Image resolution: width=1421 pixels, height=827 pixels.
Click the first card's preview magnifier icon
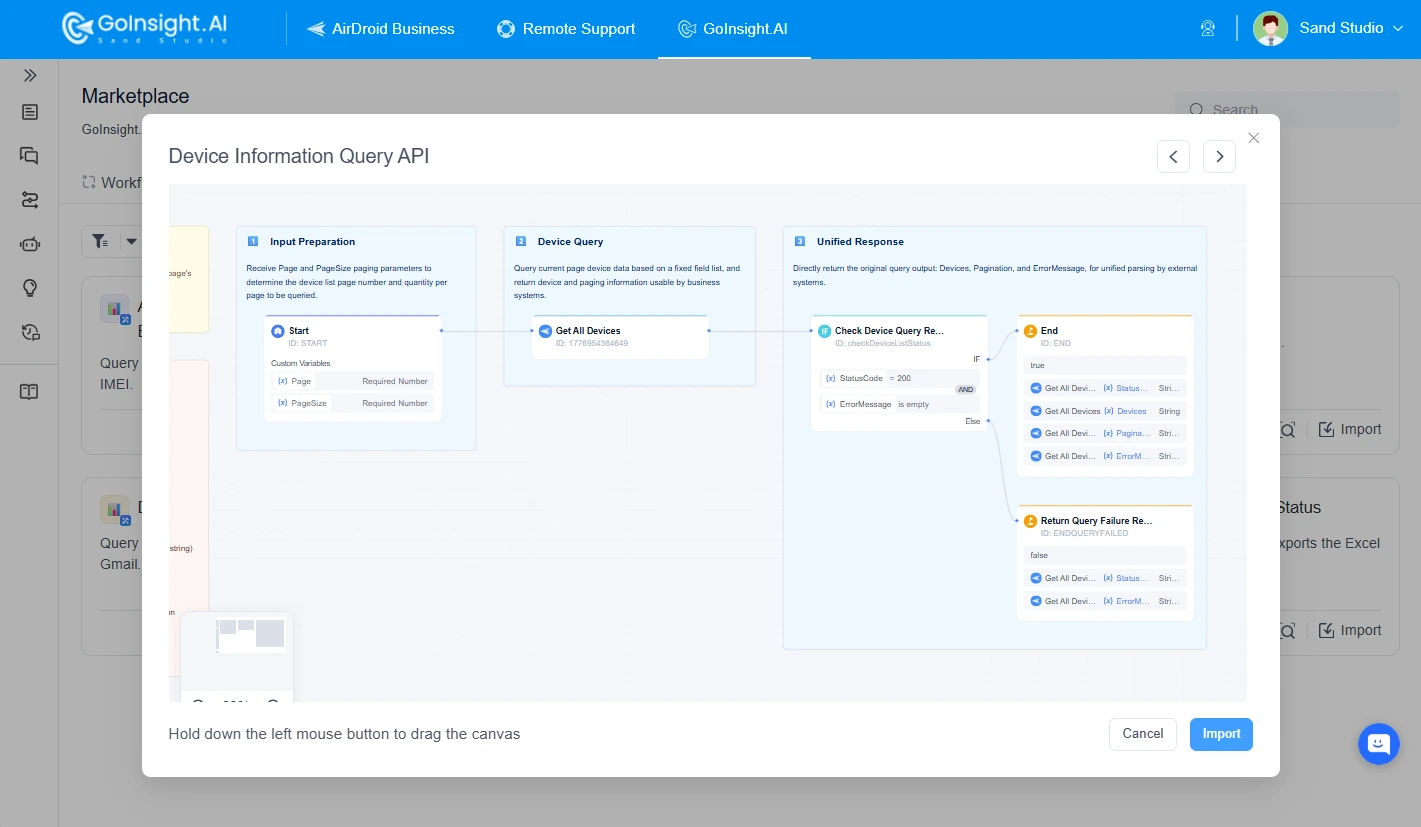tap(1288, 430)
